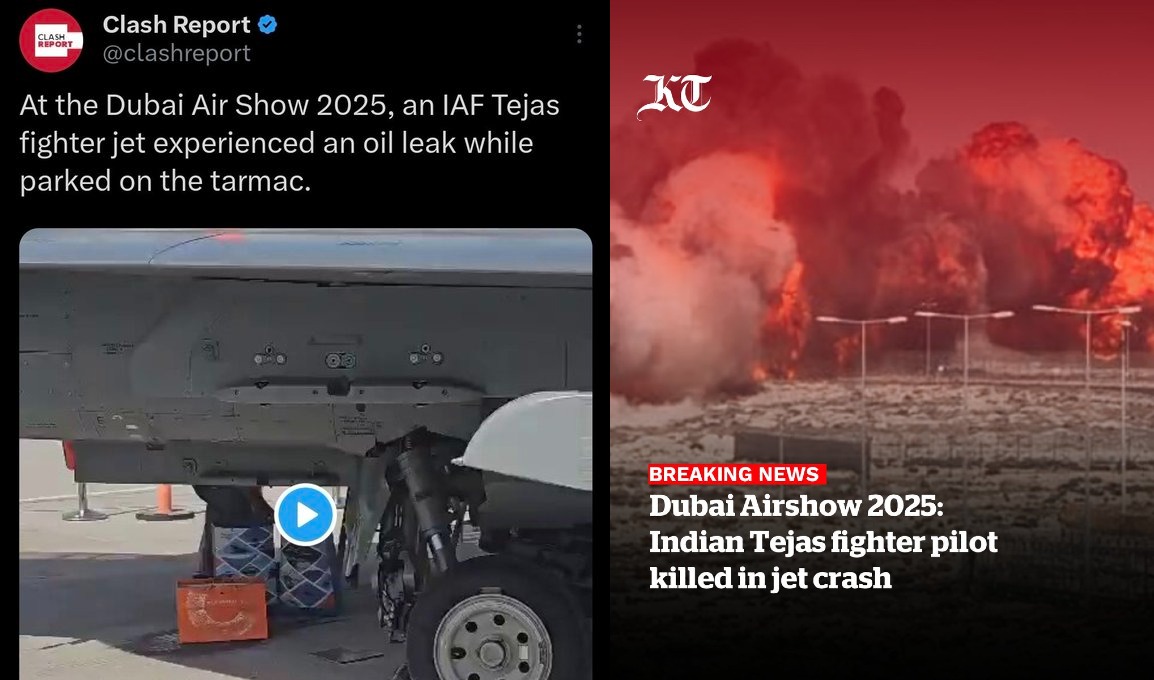
Task: Click the orange bag under the jet
Action: [x=222, y=610]
